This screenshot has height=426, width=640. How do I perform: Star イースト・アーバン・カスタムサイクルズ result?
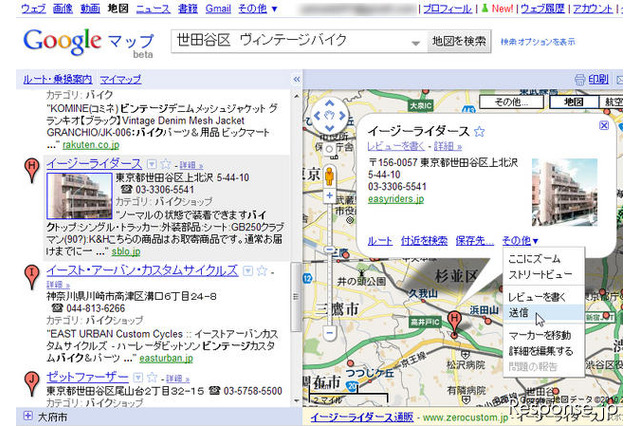(x=262, y=271)
